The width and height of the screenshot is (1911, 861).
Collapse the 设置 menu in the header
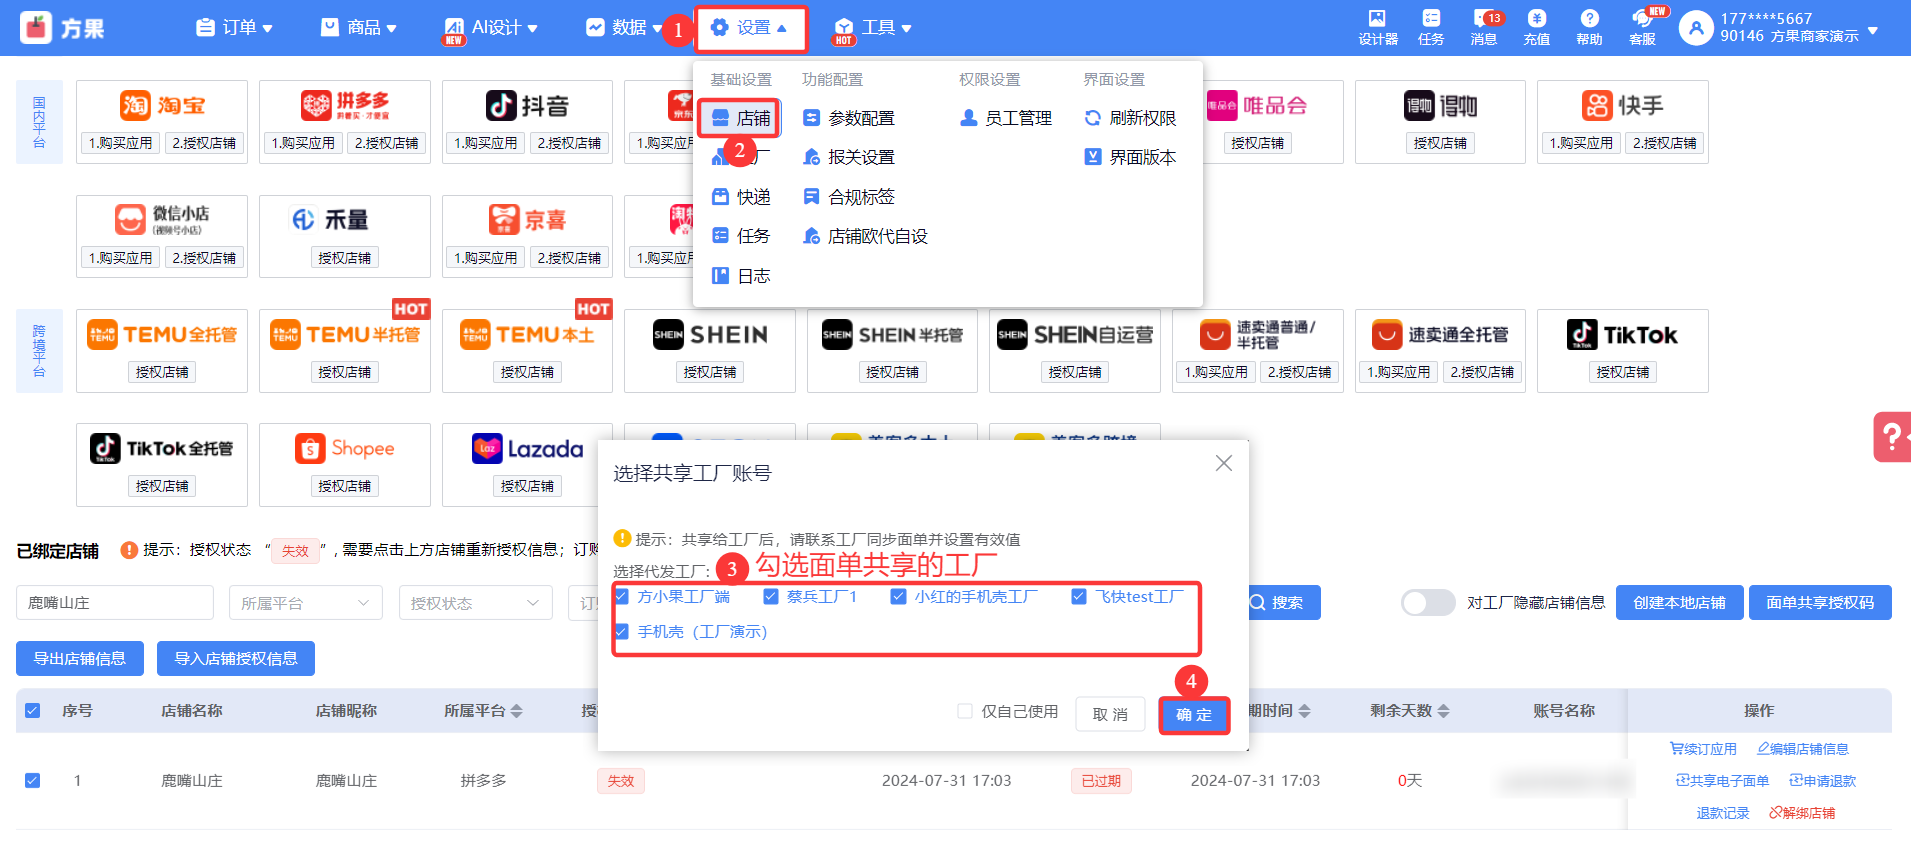tap(749, 28)
